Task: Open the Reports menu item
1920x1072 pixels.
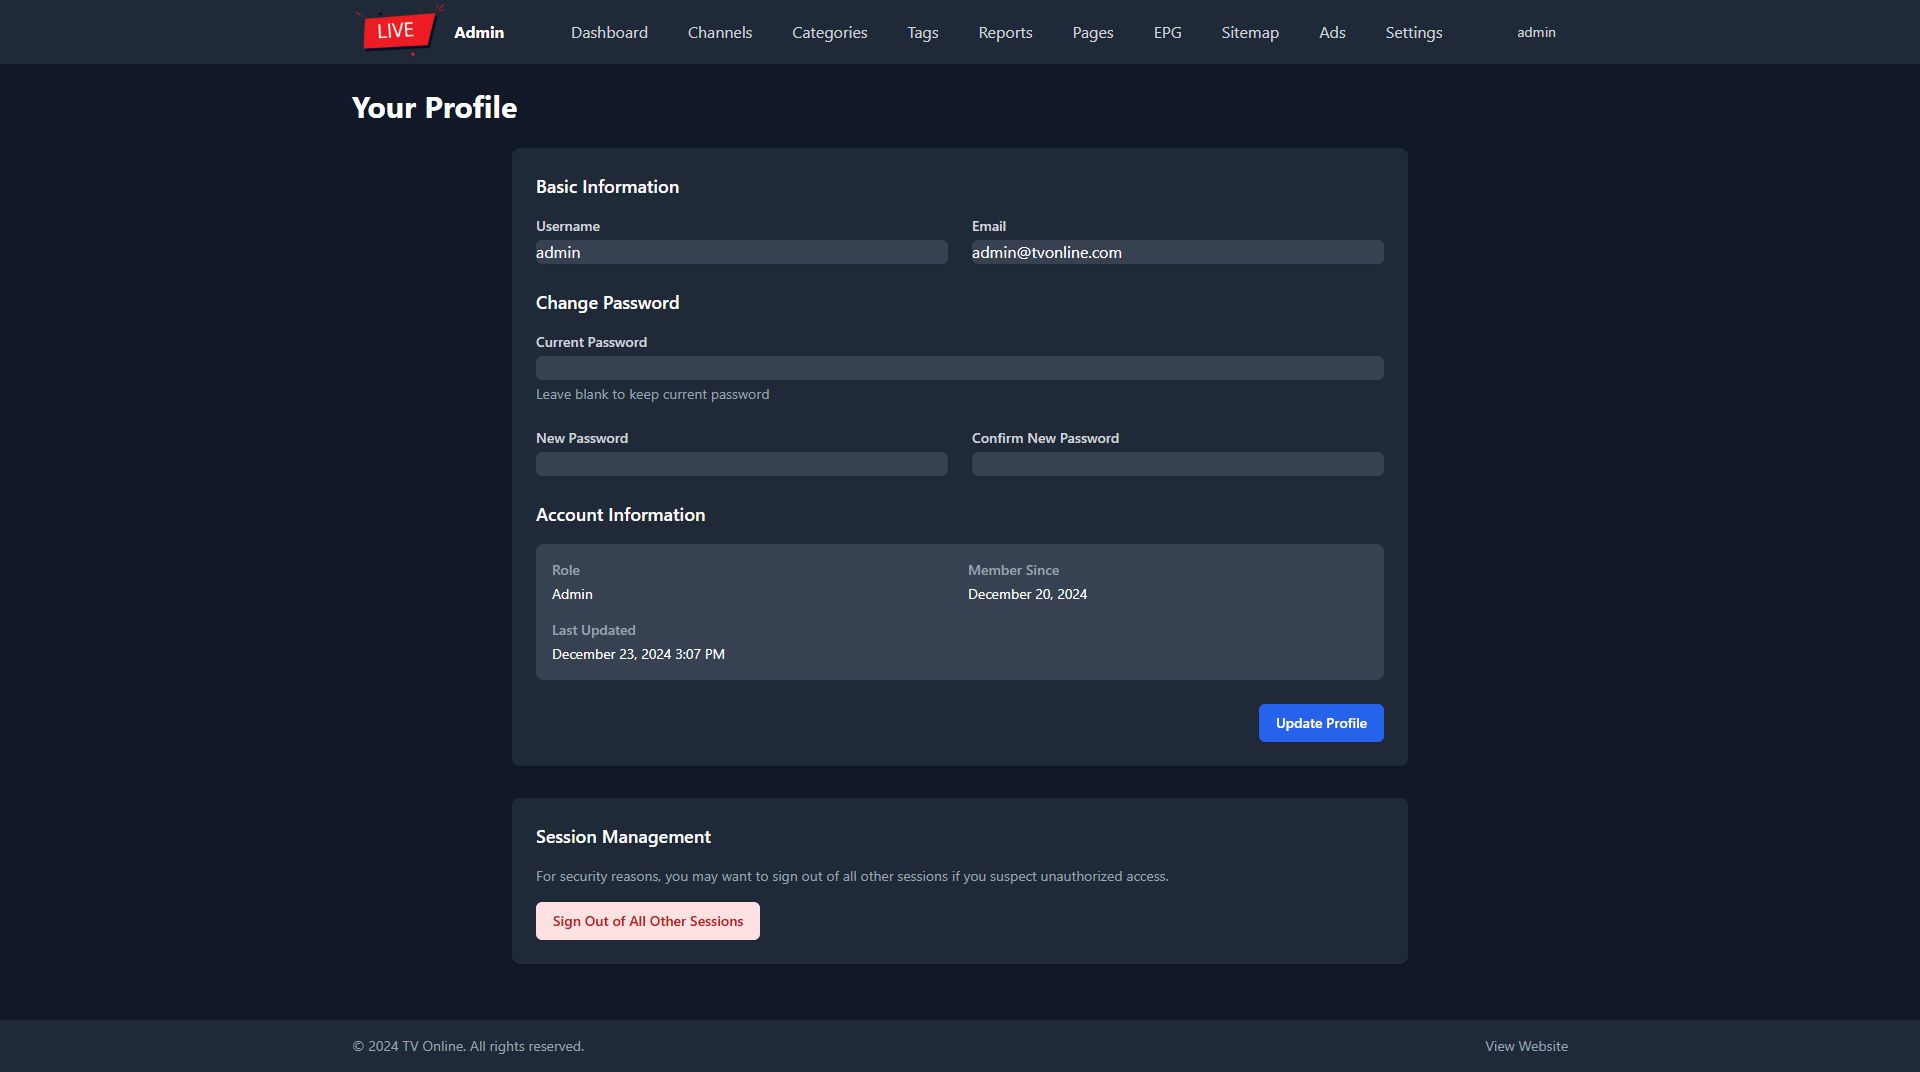Action: (x=1005, y=33)
